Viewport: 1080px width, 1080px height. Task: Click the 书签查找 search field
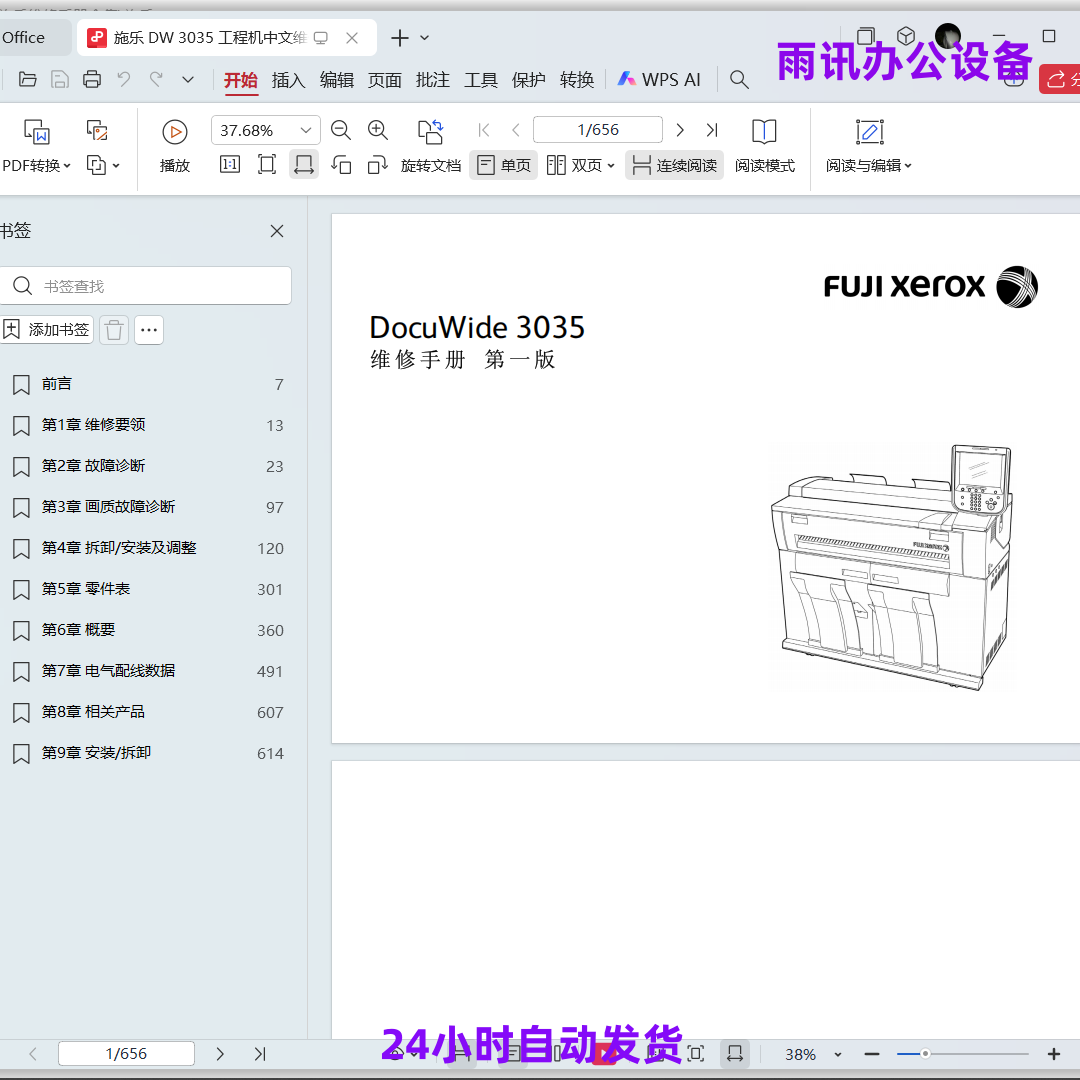pos(146,286)
